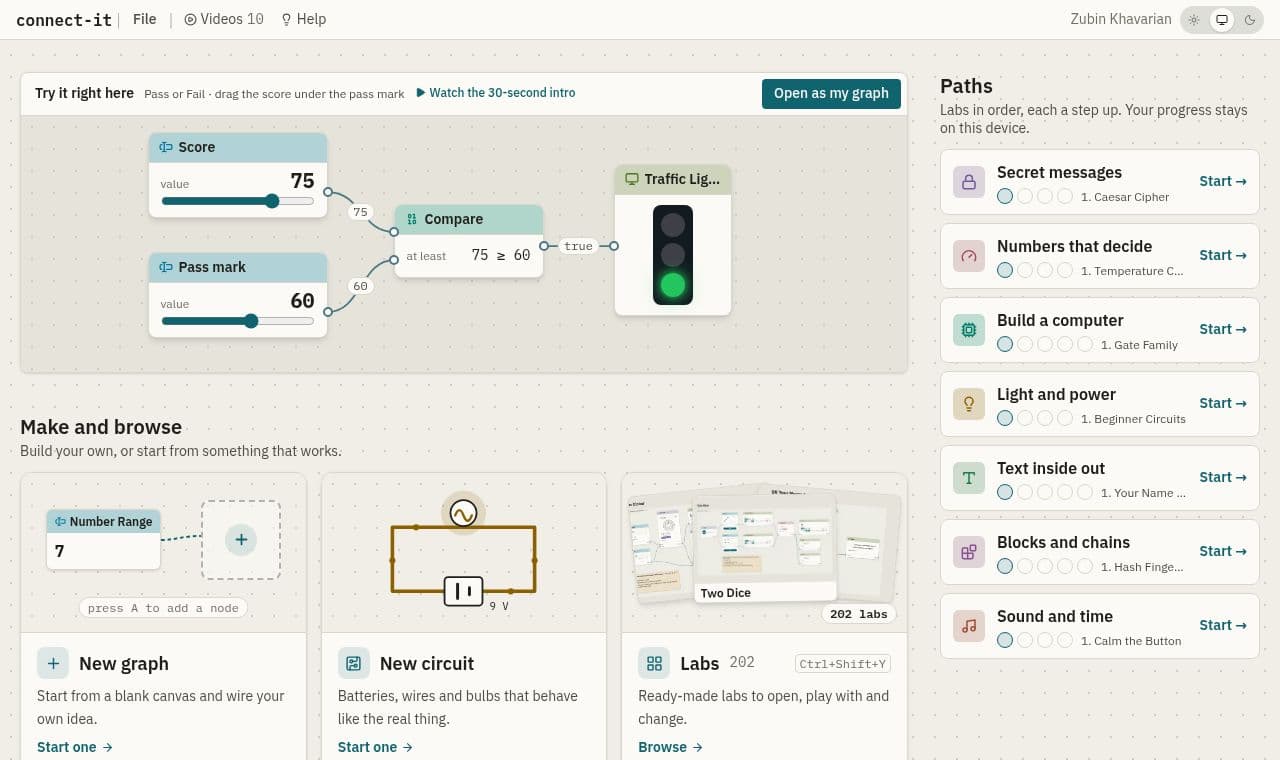Click the grid icon beside Labs
Viewport: 1280px width, 760px height.
[655, 663]
